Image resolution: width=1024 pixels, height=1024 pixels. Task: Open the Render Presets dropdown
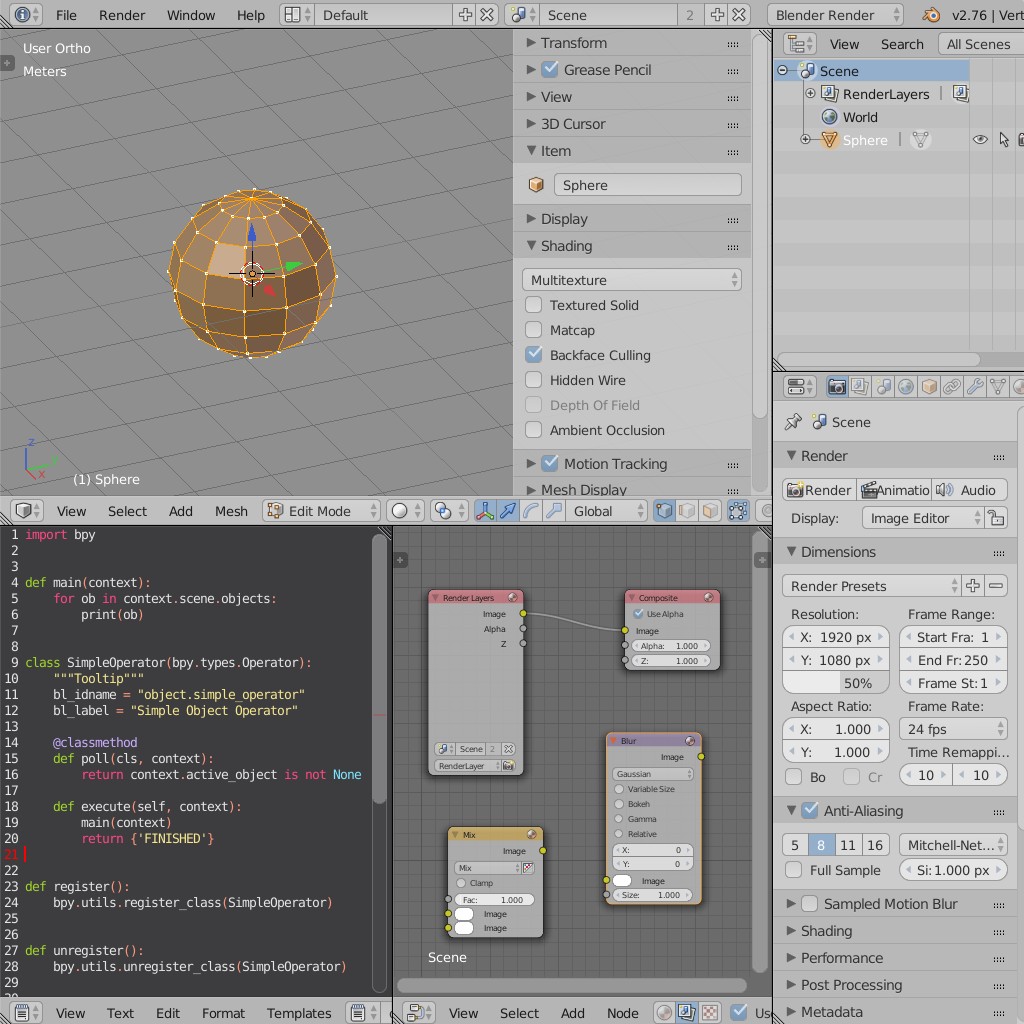[868, 585]
